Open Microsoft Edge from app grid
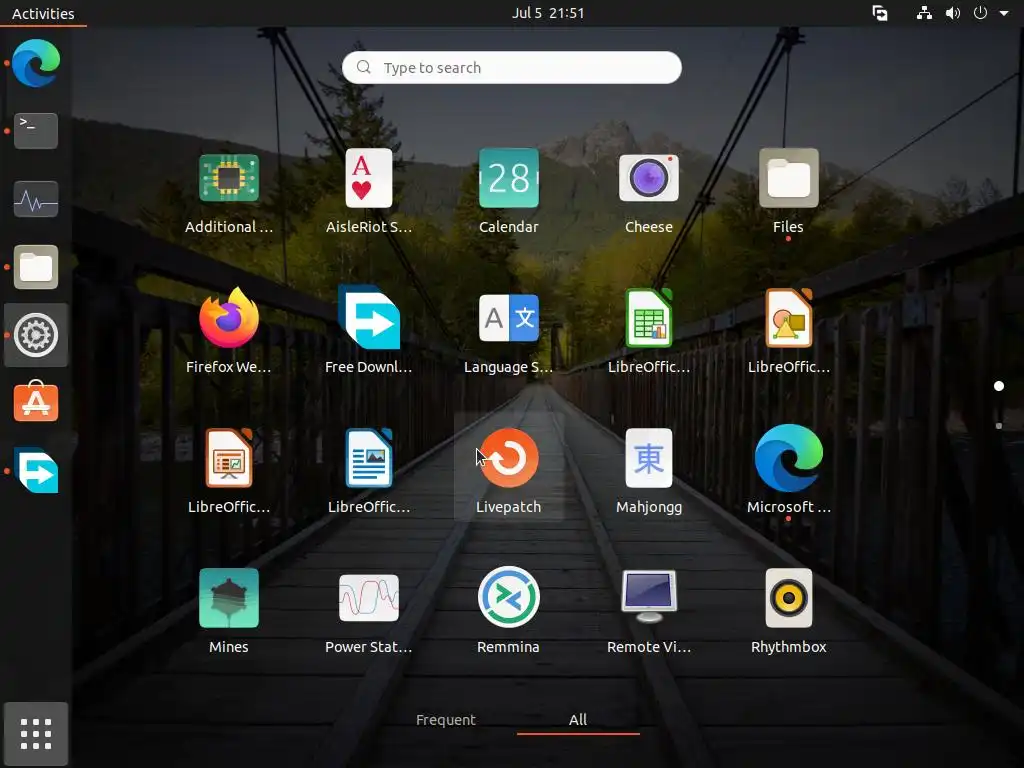This screenshot has width=1024, height=768. pos(788,458)
